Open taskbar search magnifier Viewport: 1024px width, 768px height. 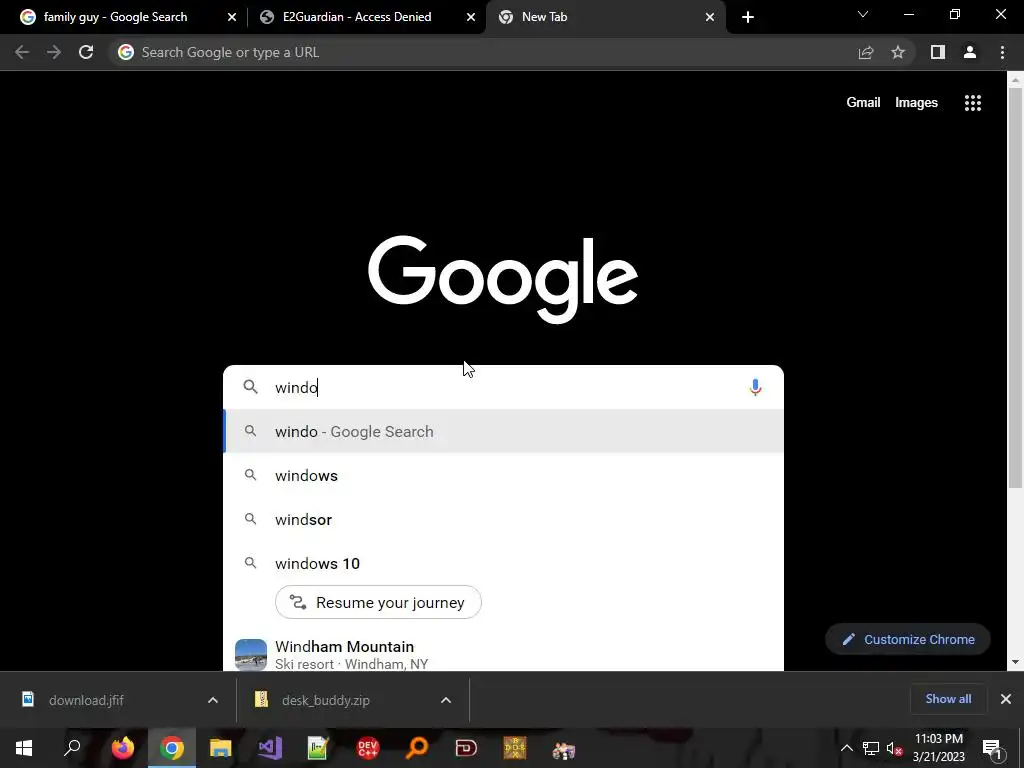pos(72,748)
